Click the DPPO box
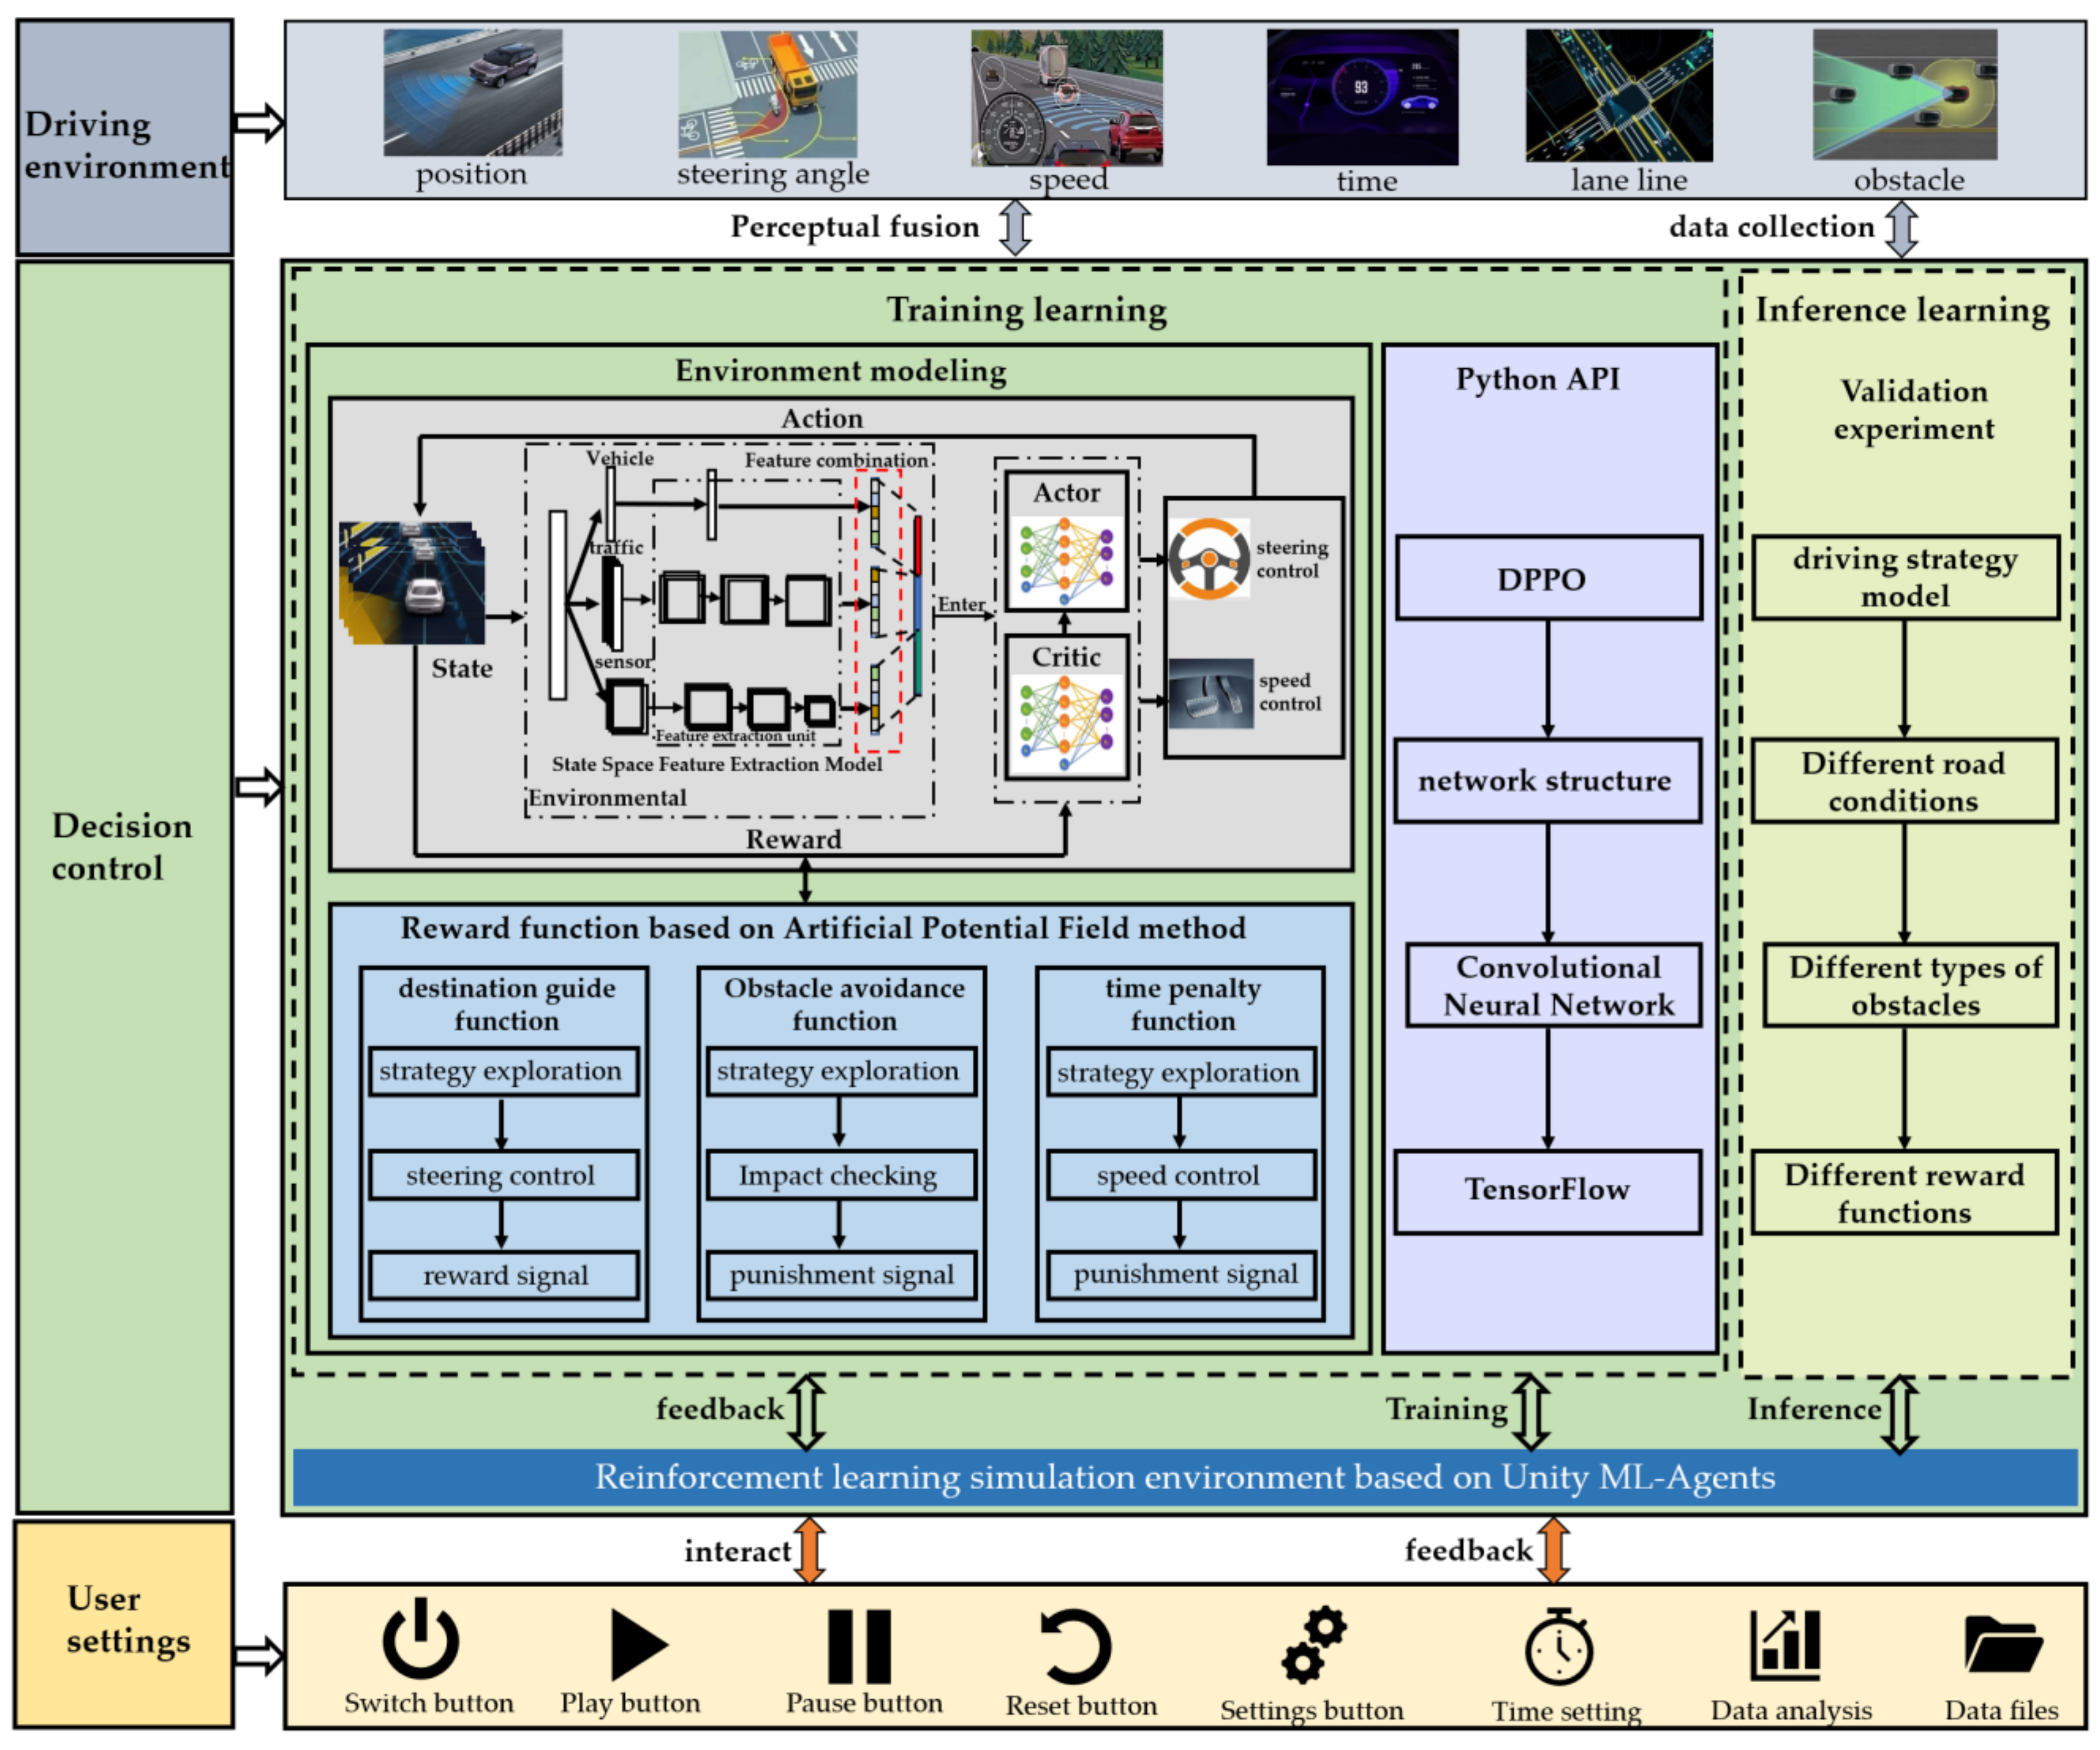2100x1750 pixels. [1548, 579]
